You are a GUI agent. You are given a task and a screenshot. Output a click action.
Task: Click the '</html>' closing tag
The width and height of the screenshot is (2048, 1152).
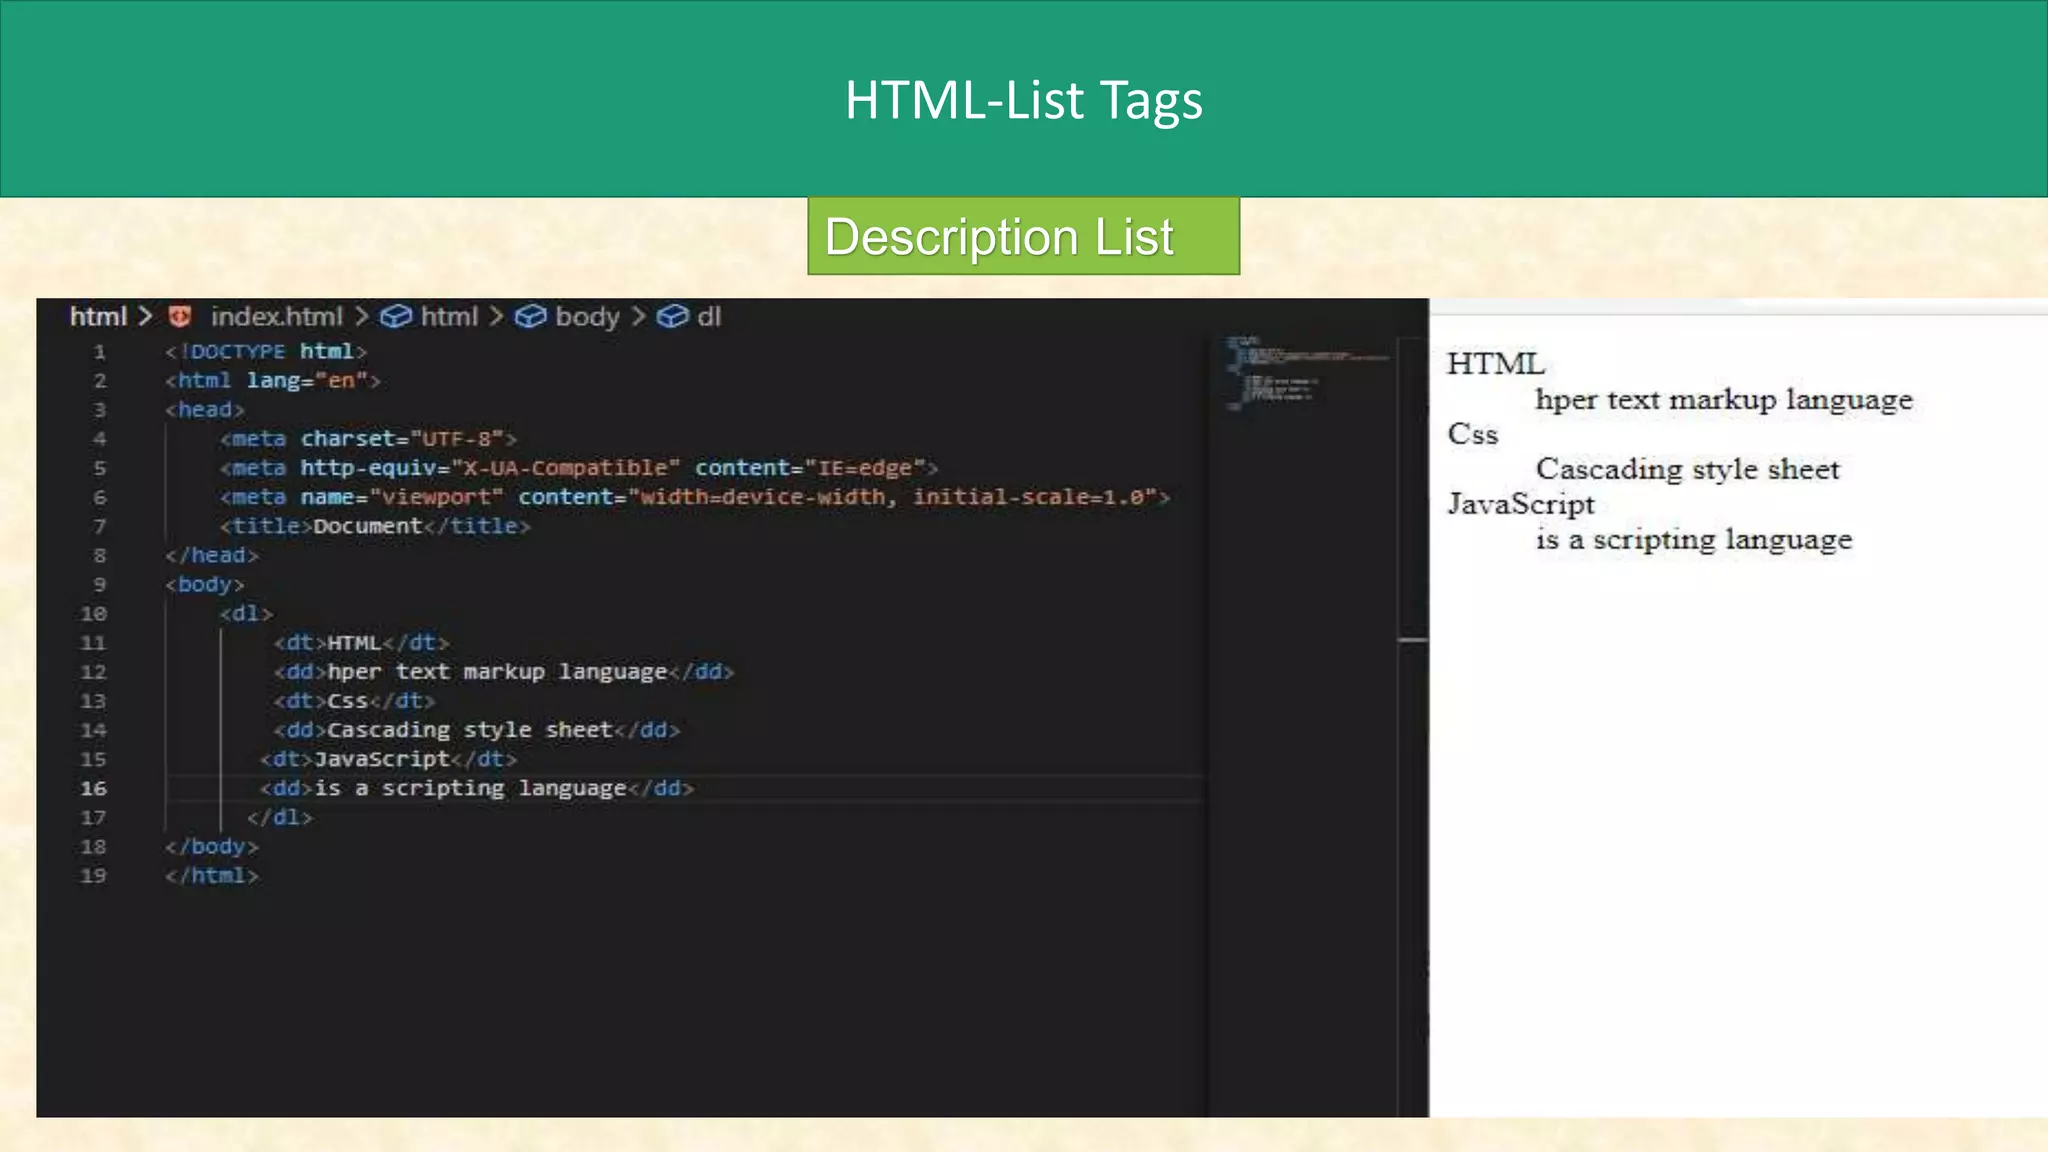click(212, 876)
